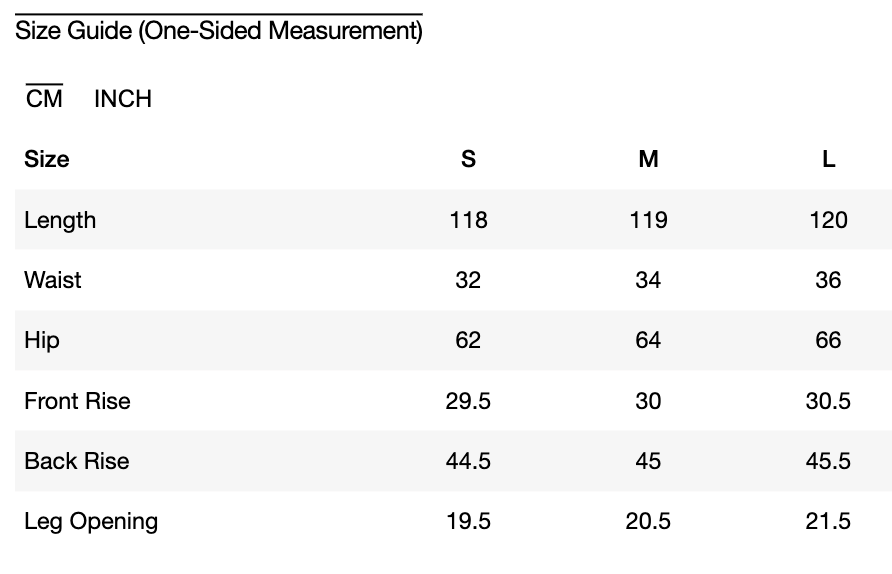Screen dimensions: 892x574
Task: Click the Front Rise row label
Action: pos(77,401)
